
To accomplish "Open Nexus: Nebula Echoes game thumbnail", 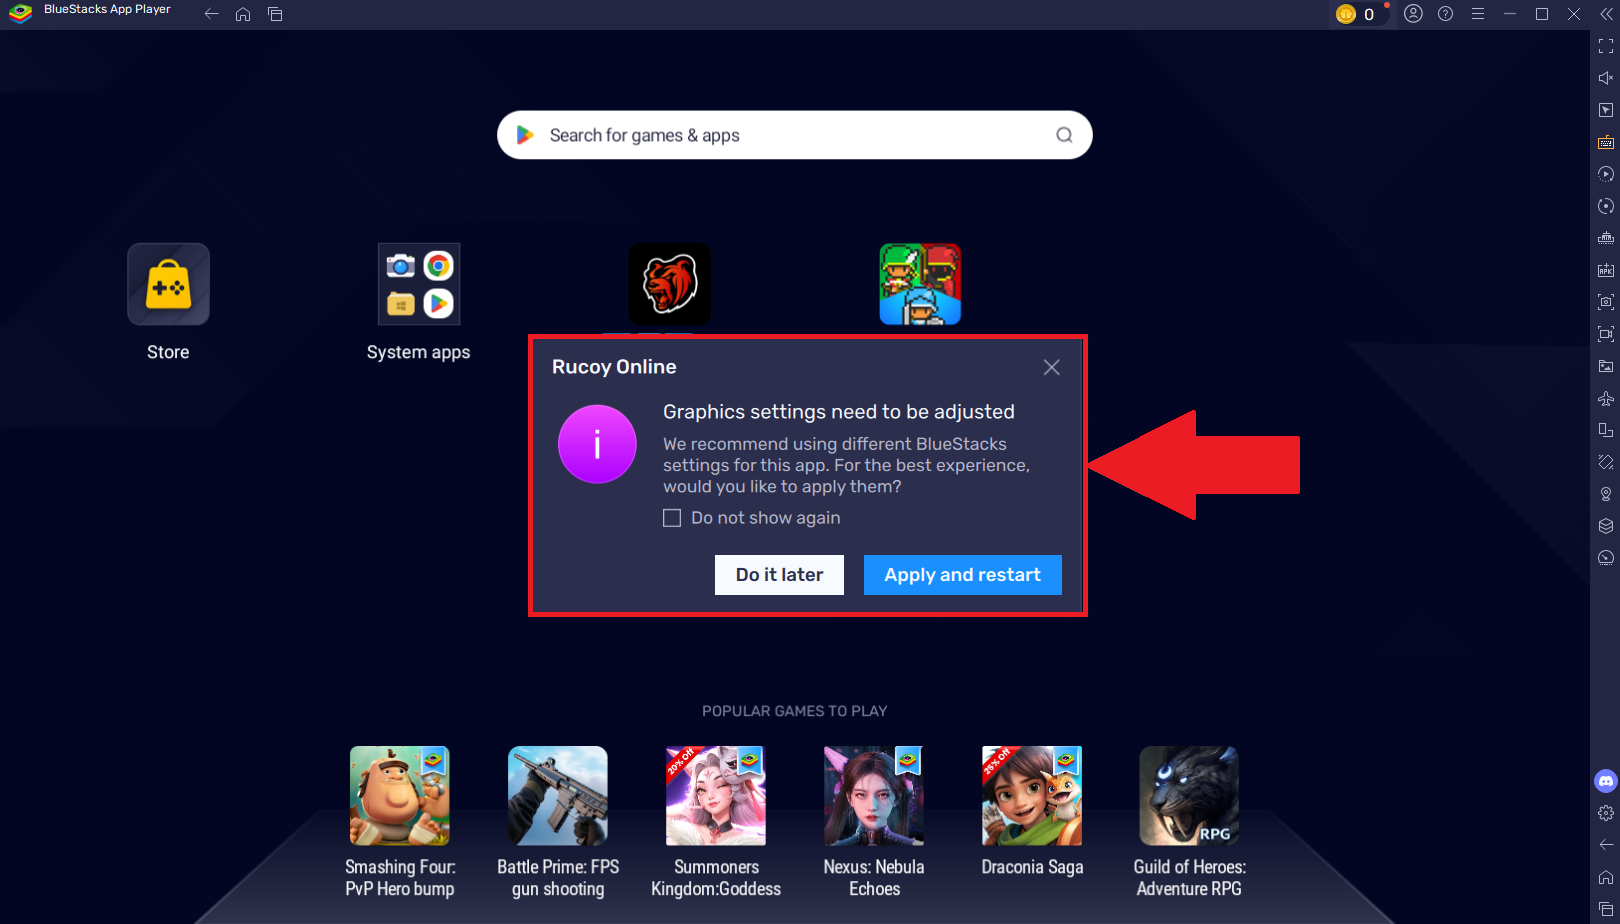I will pyautogui.click(x=874, y=796).
